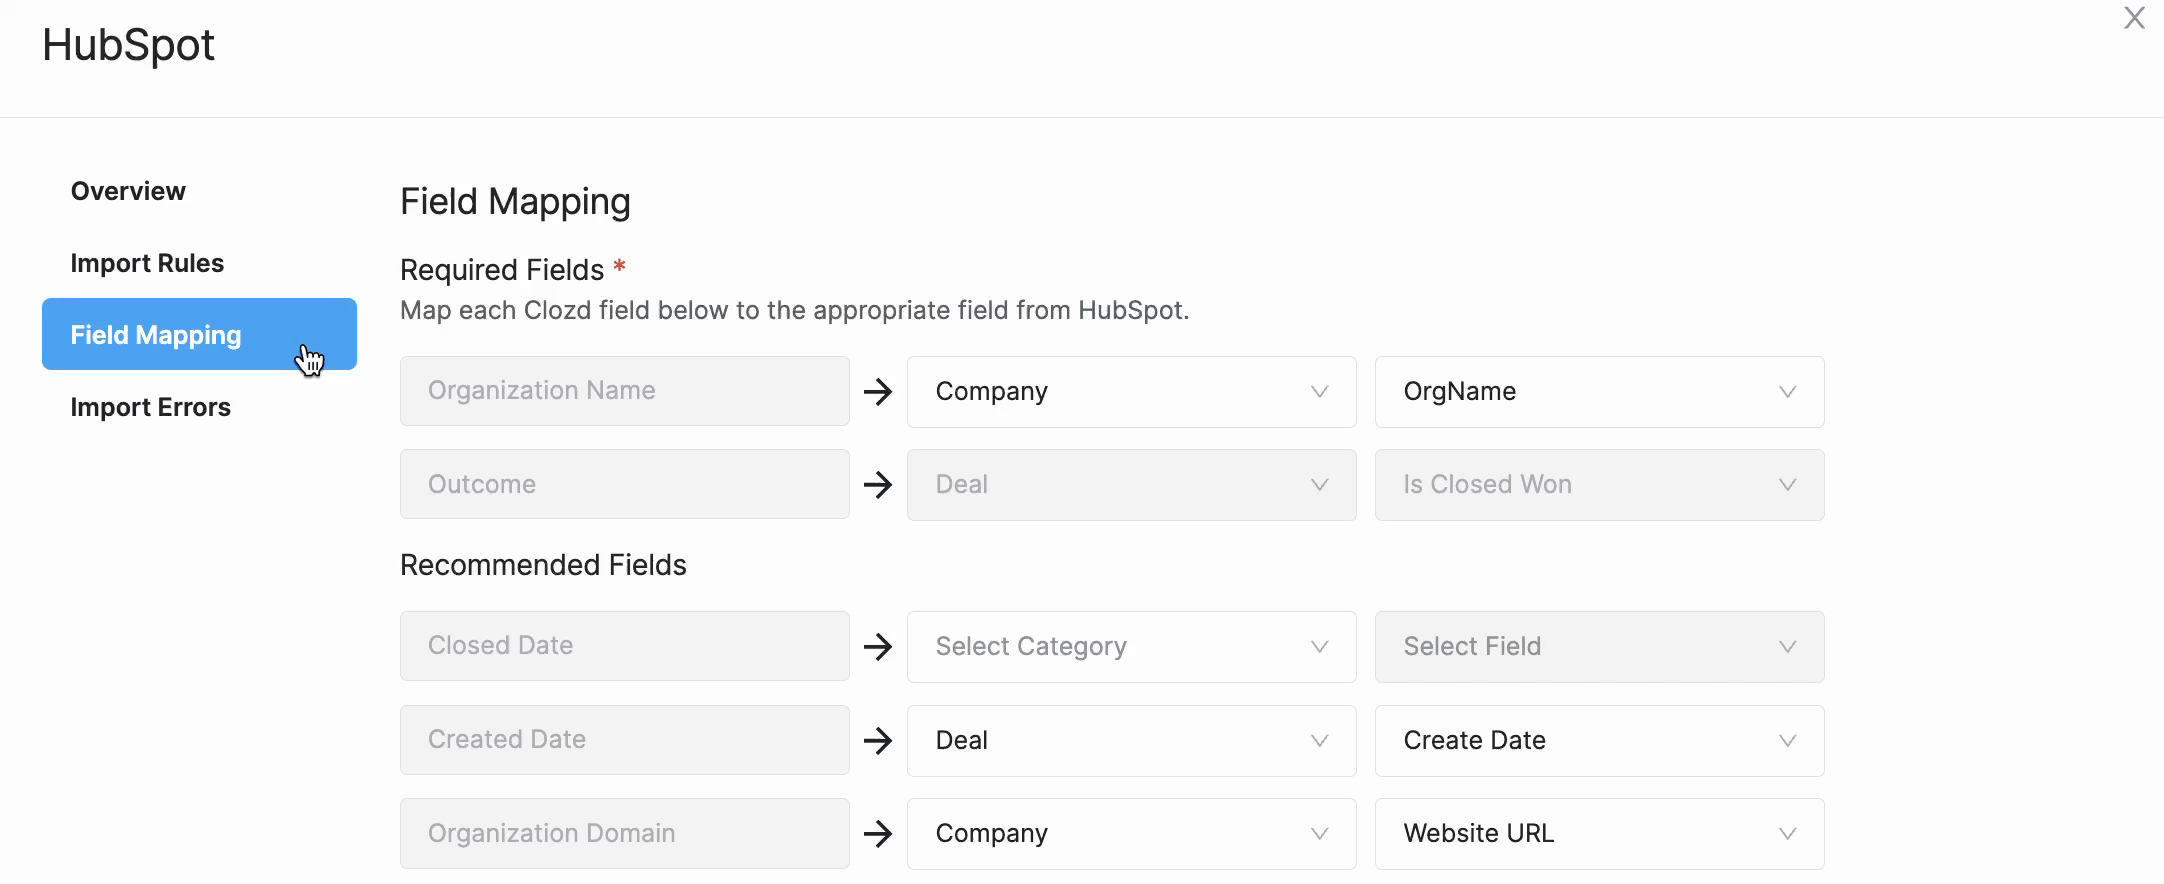Image resolution: width=2164 pixels, height=884 pixels.
Task: Click the arrow icon beside Closed Date
Action: coord(878,647)
